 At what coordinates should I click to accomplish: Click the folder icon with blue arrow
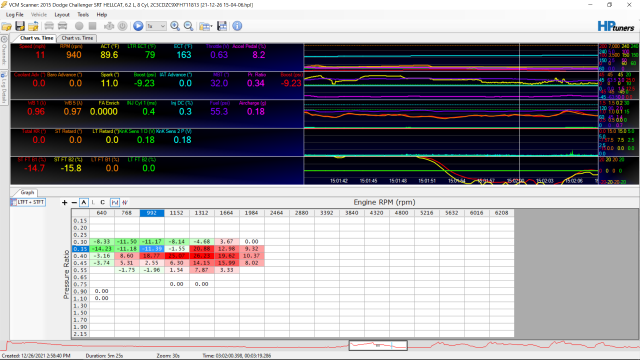(x=33, y=26)
